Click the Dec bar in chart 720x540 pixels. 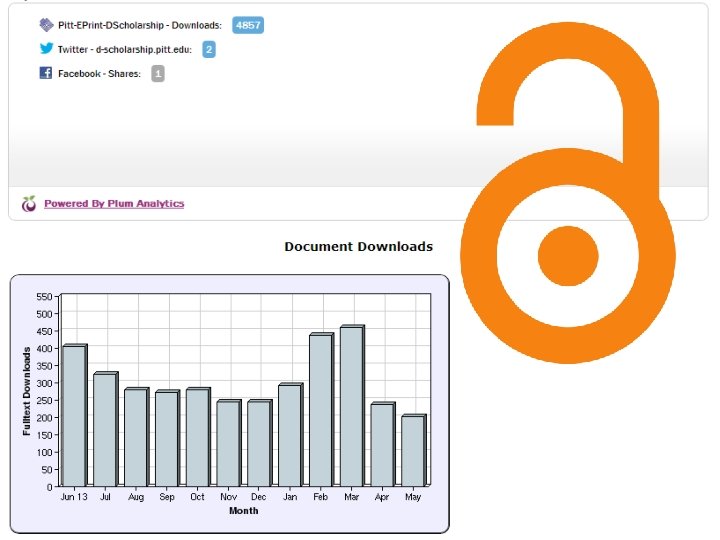[259, 443]
